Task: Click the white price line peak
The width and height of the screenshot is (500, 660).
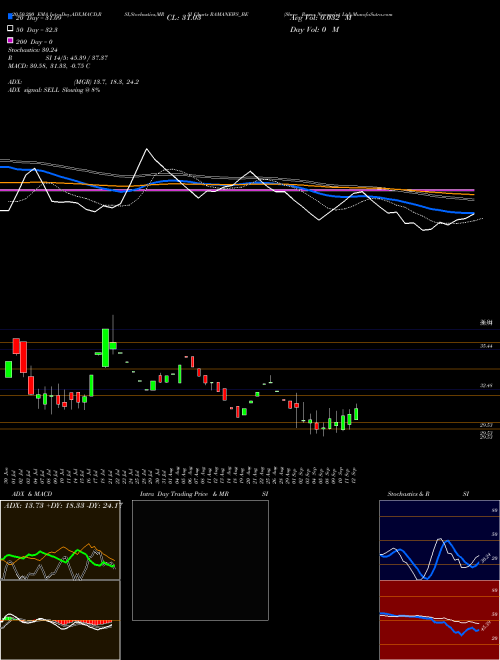Action: [146, 149]
